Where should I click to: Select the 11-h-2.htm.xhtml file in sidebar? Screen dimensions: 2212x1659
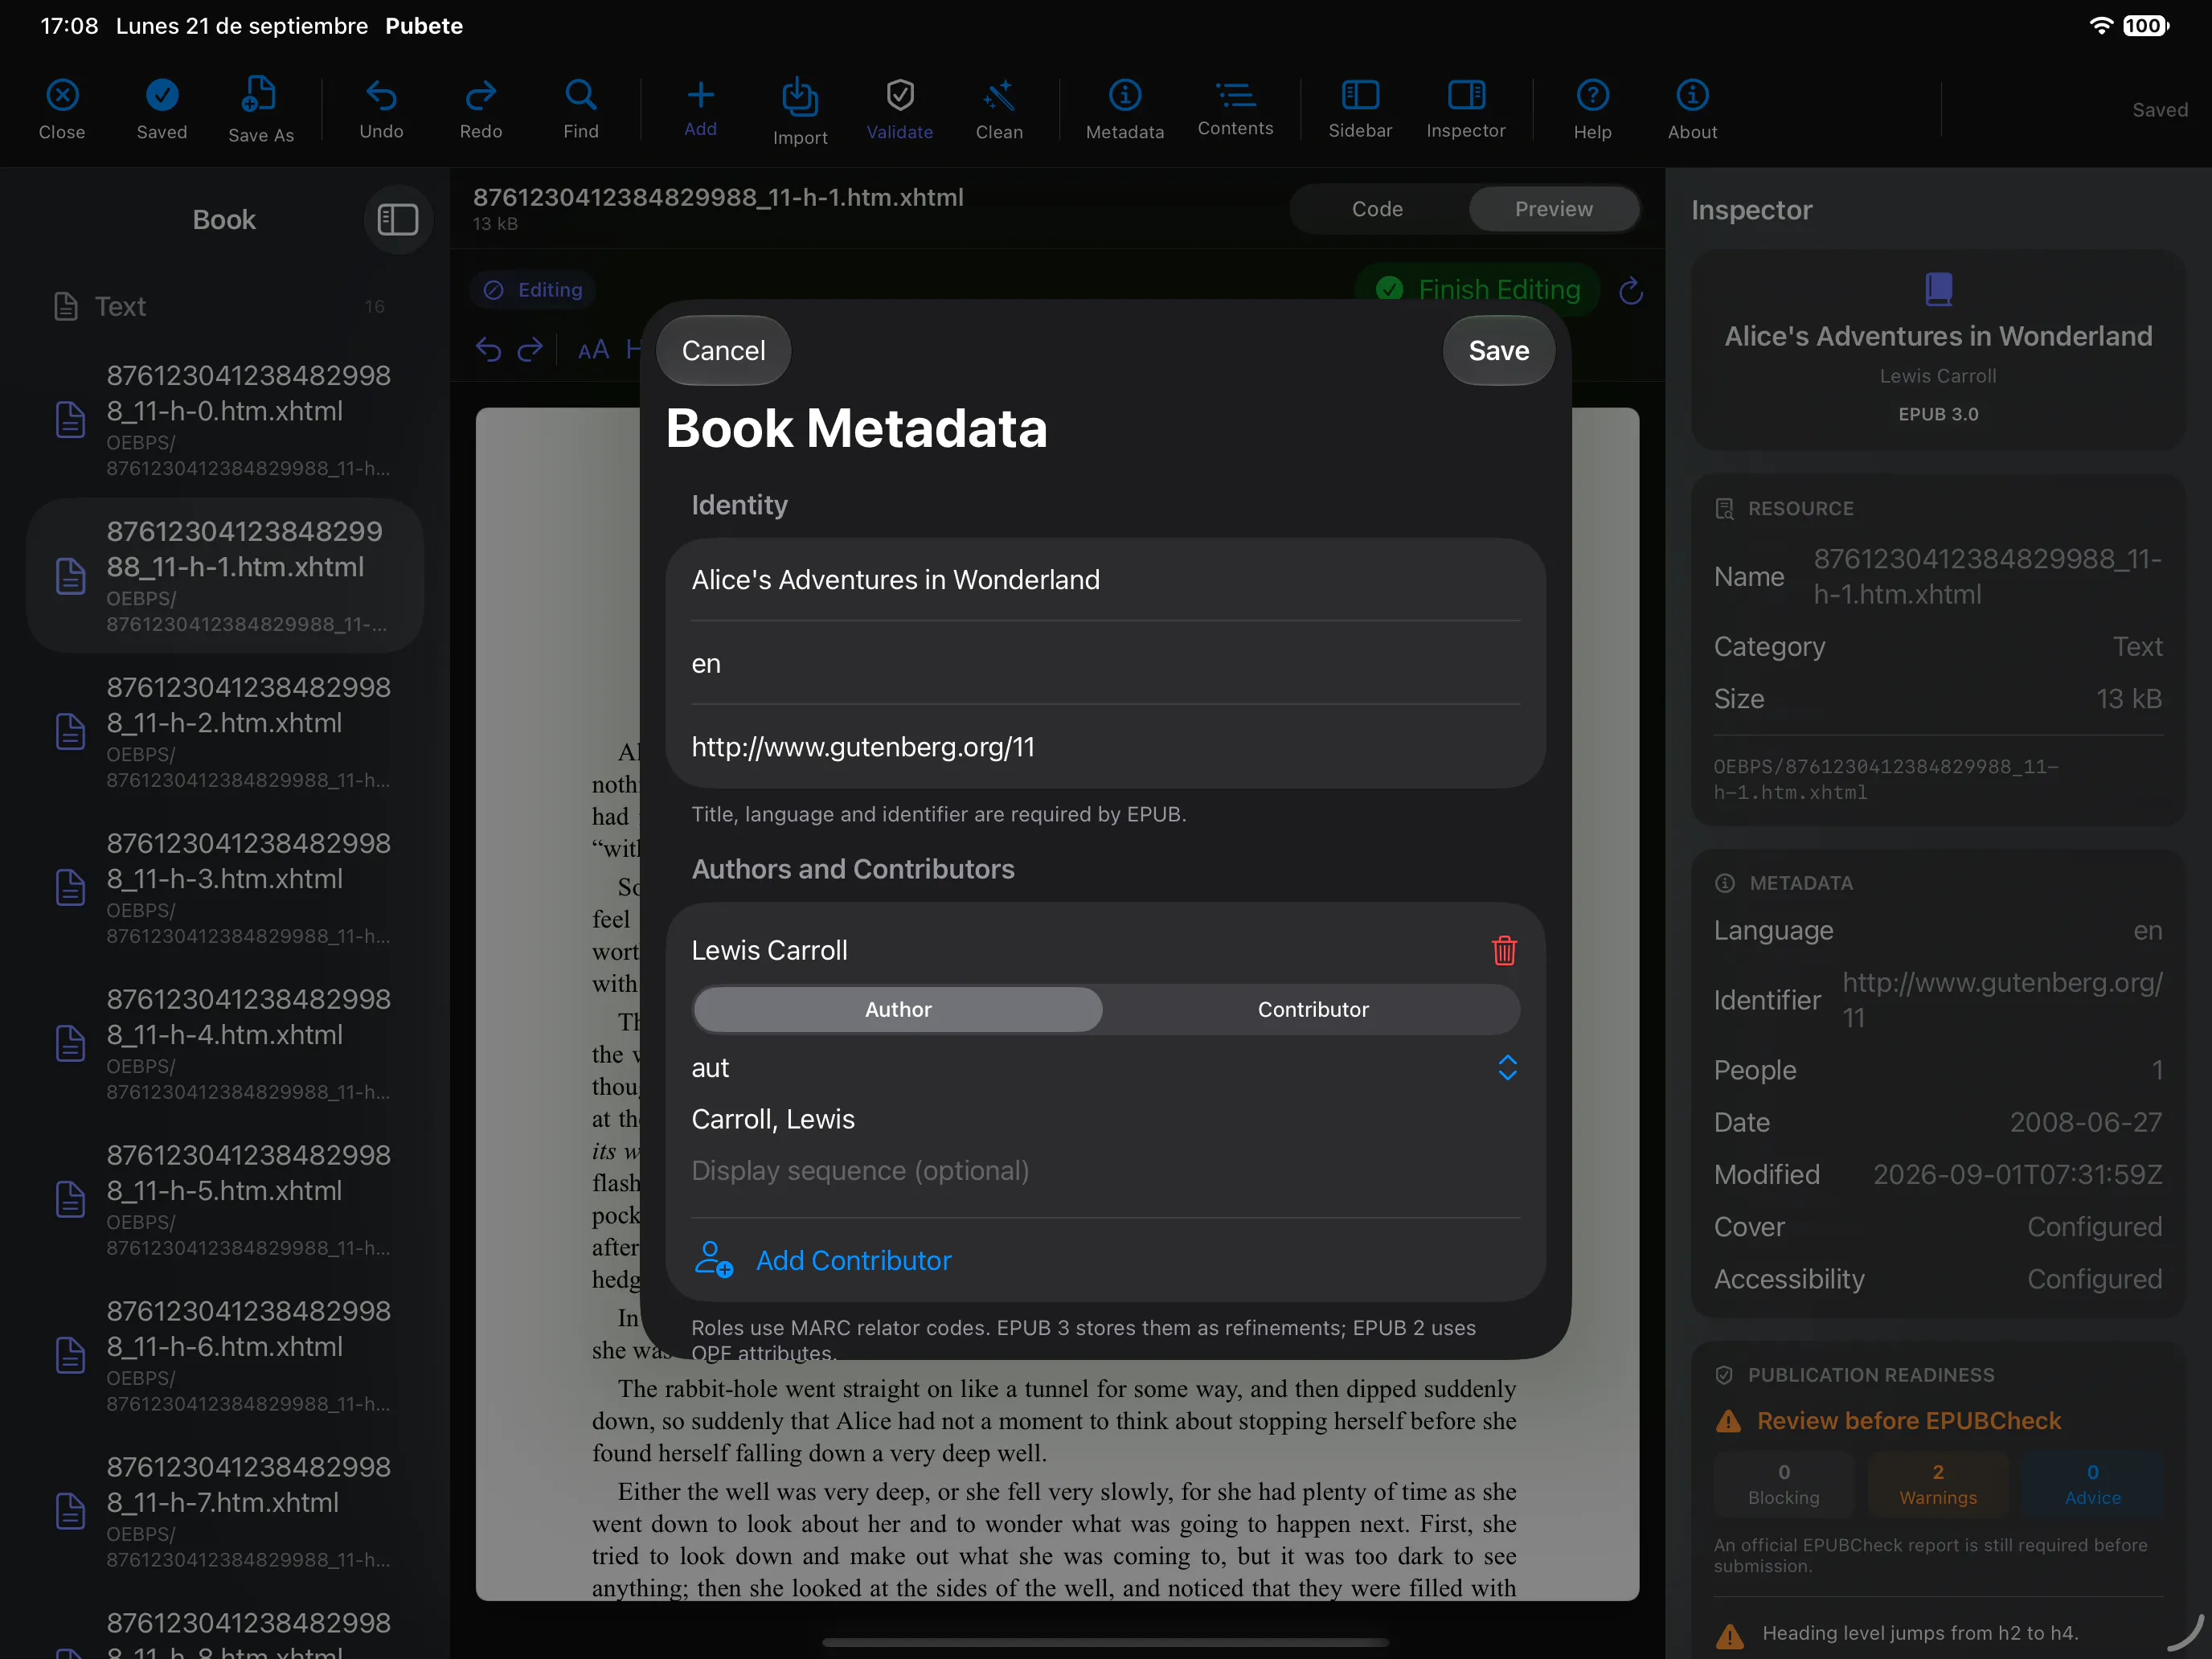point(224,731)
